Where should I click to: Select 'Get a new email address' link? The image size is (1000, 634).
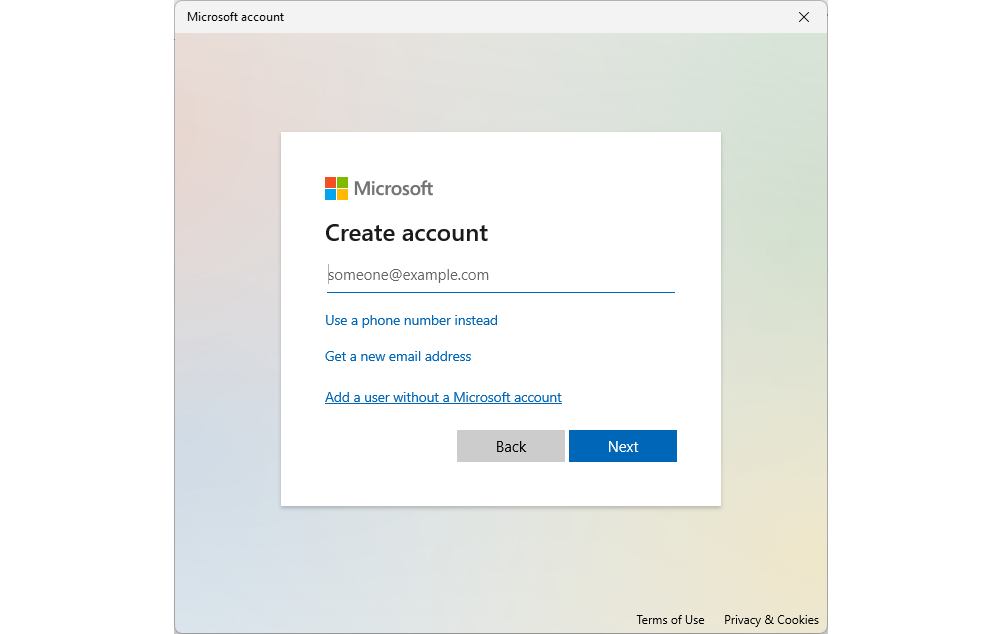[x=398, y=356]
